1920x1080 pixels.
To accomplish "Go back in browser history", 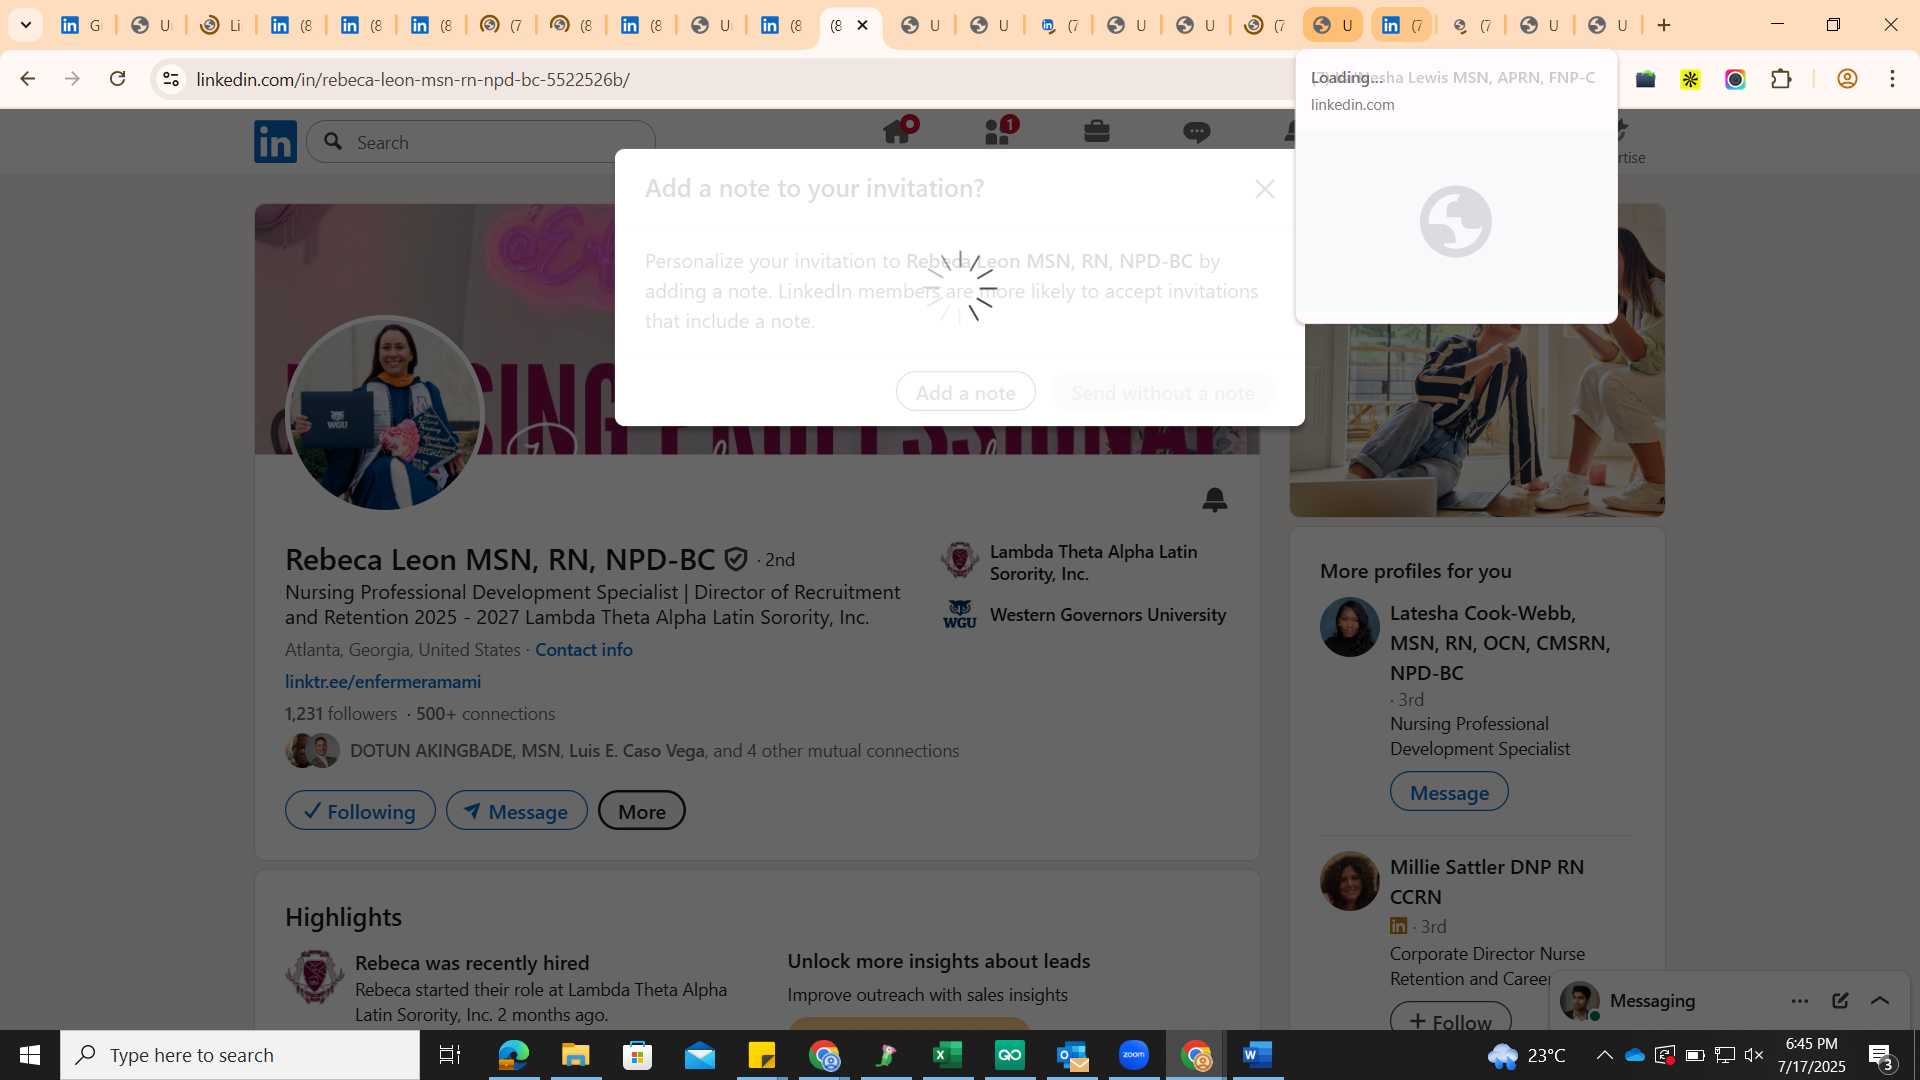I will (x=27, y=79).
